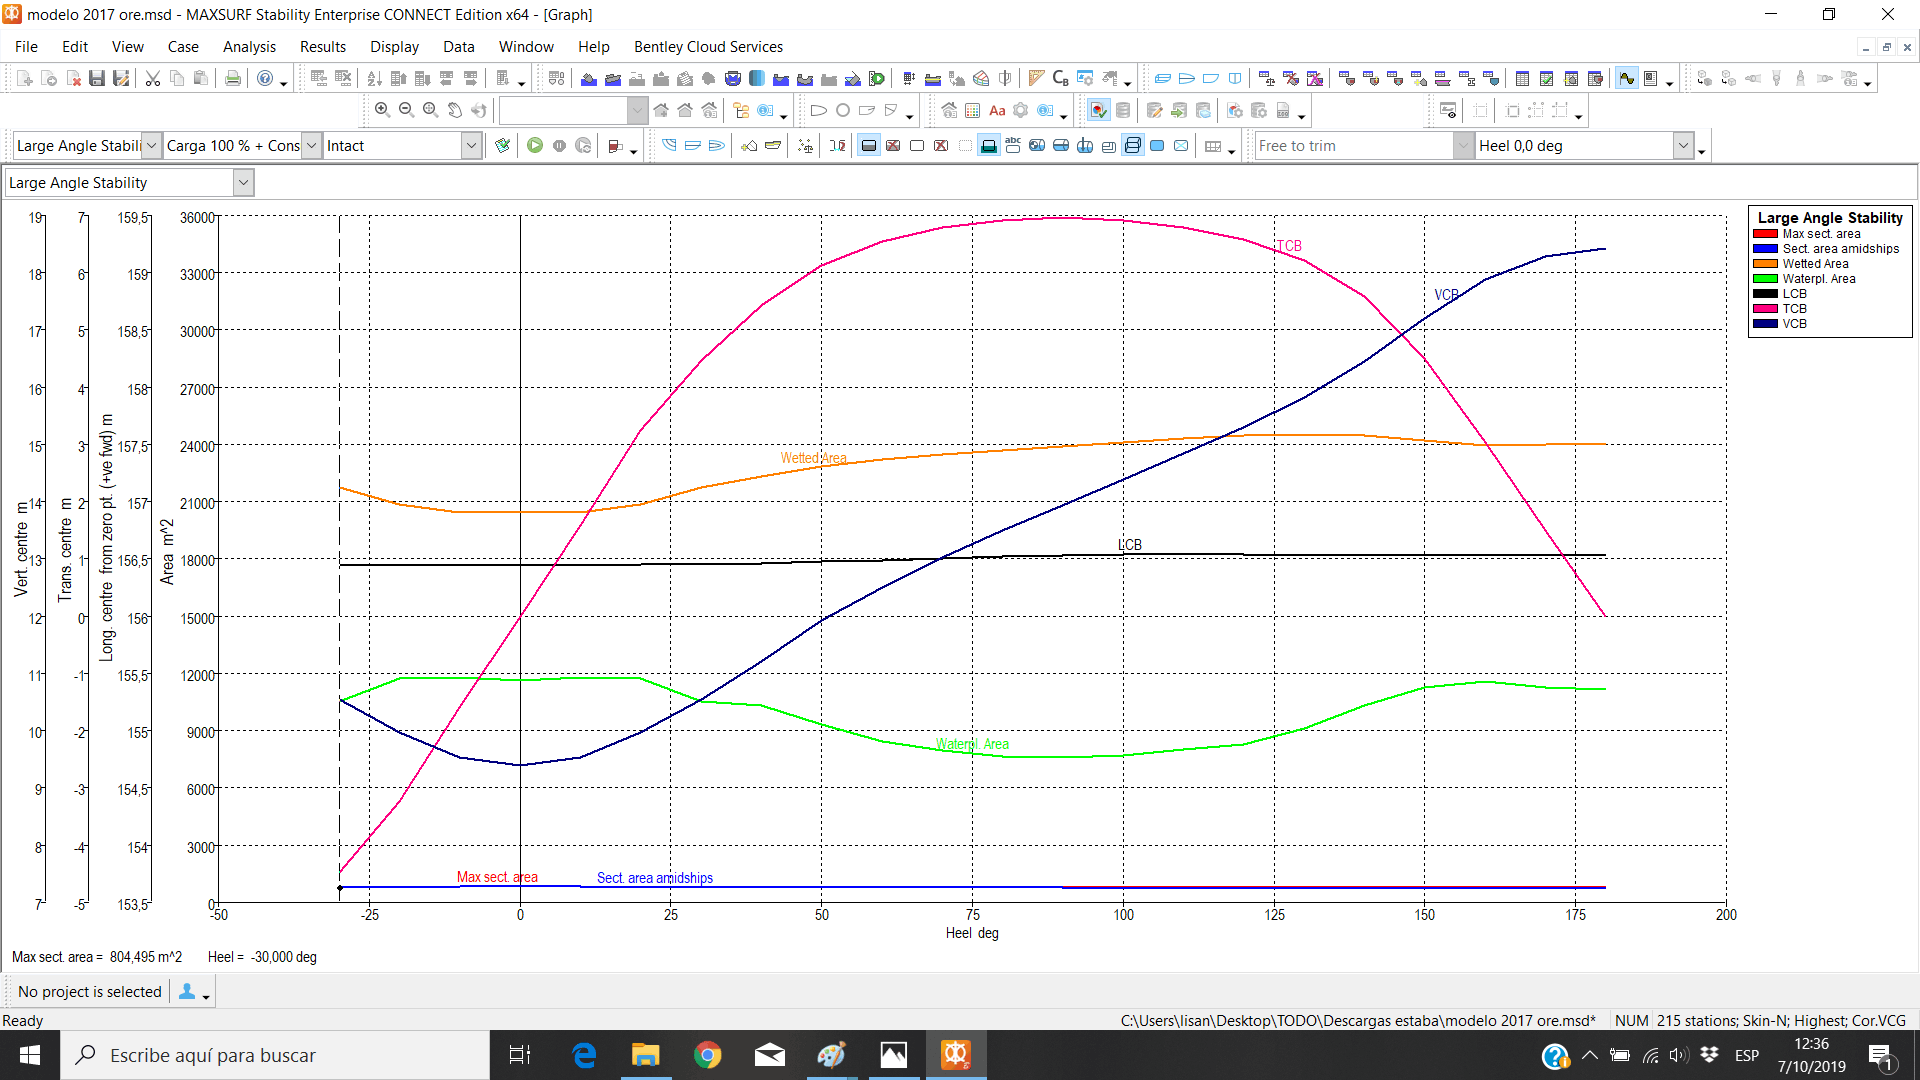The width and height of the screenshot is (1920, 1080).
Task: Switch to MAXSURF orange taskbar icon
Action: [956, 1055]
